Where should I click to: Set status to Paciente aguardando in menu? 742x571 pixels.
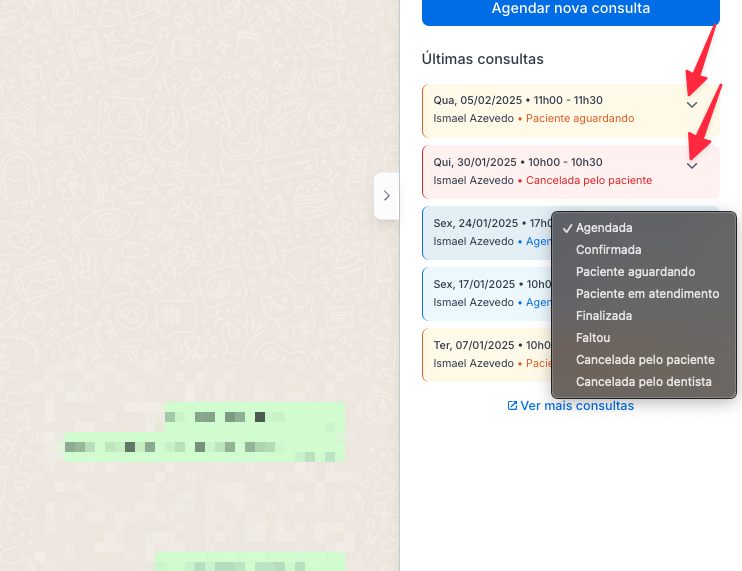(x=635, y=272)
